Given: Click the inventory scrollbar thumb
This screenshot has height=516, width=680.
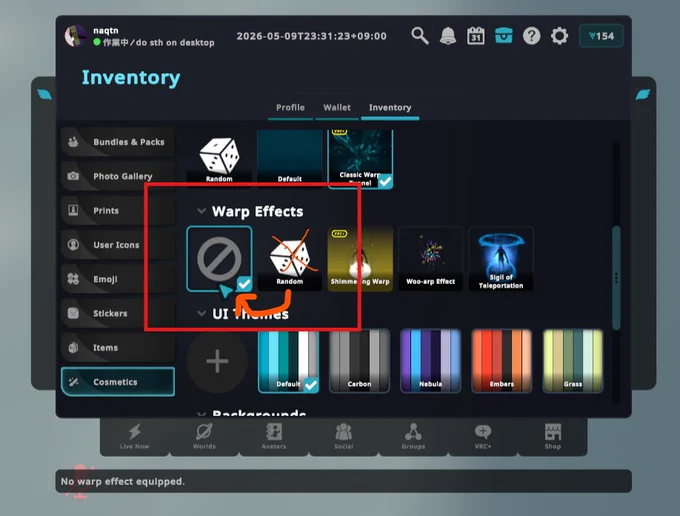Looking at the screenshot, I should pyautogui.click(x=616, y=278).
